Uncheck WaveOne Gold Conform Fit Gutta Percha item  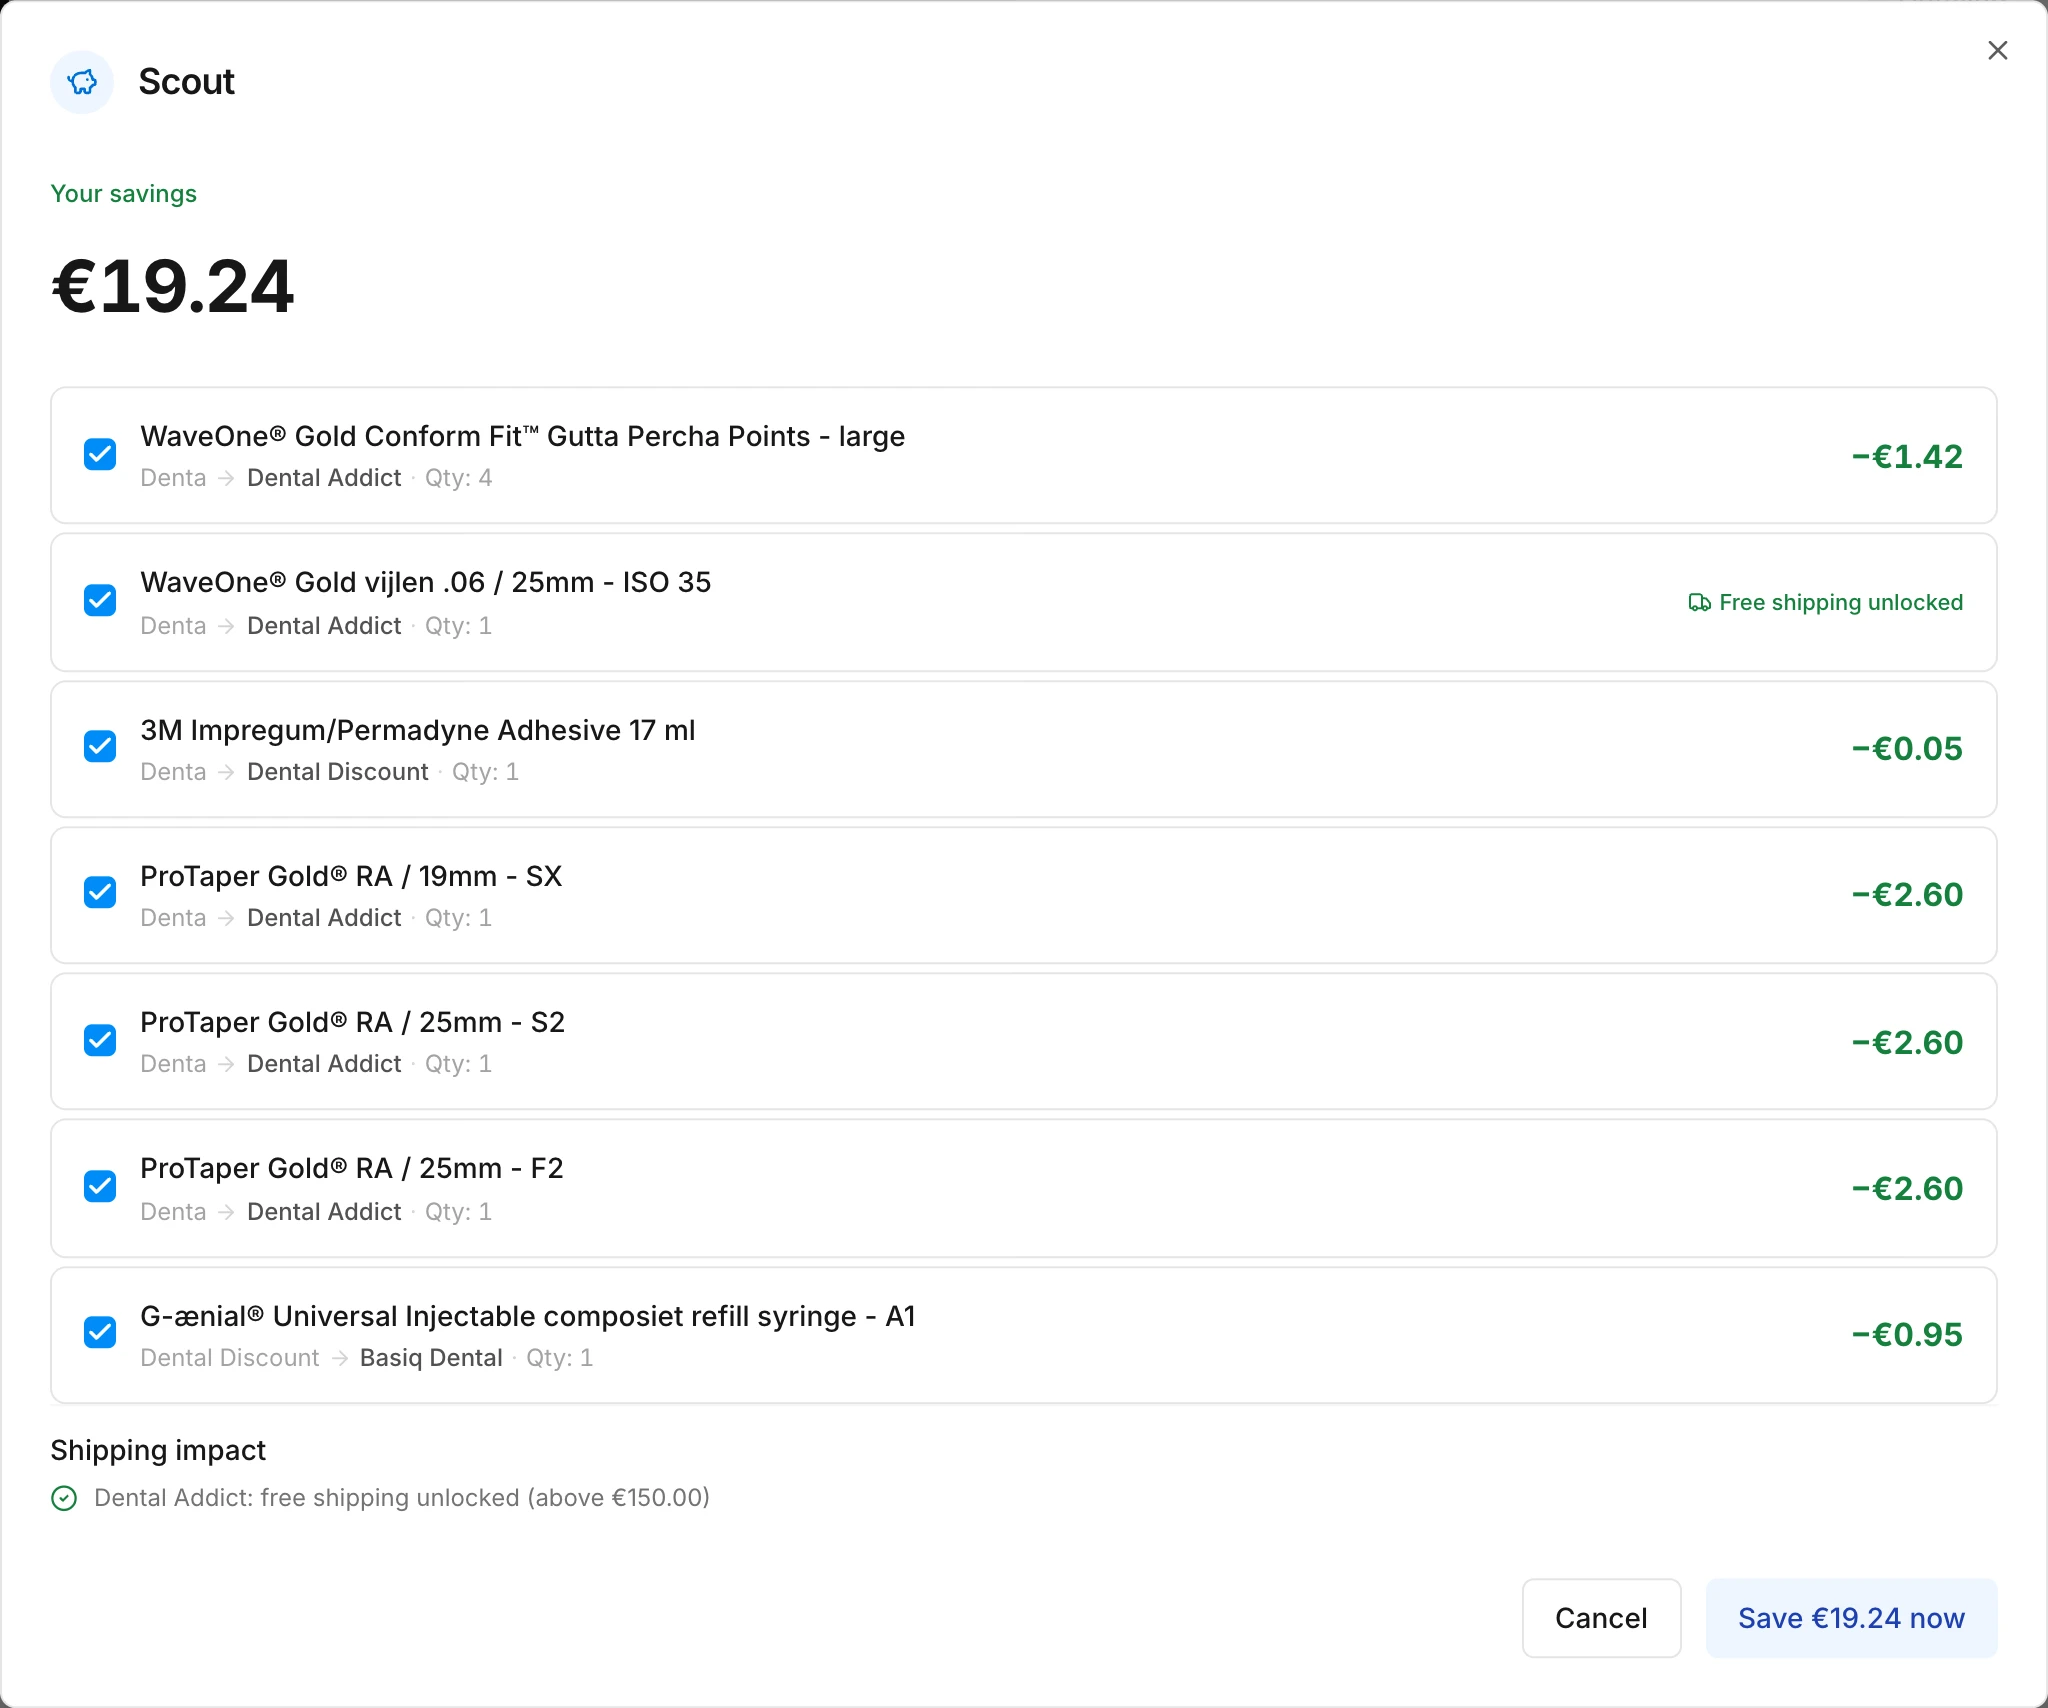pos(100,454)
